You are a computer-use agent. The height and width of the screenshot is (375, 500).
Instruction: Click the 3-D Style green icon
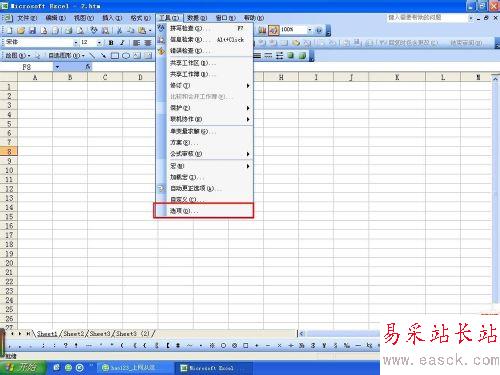(302, 56)
